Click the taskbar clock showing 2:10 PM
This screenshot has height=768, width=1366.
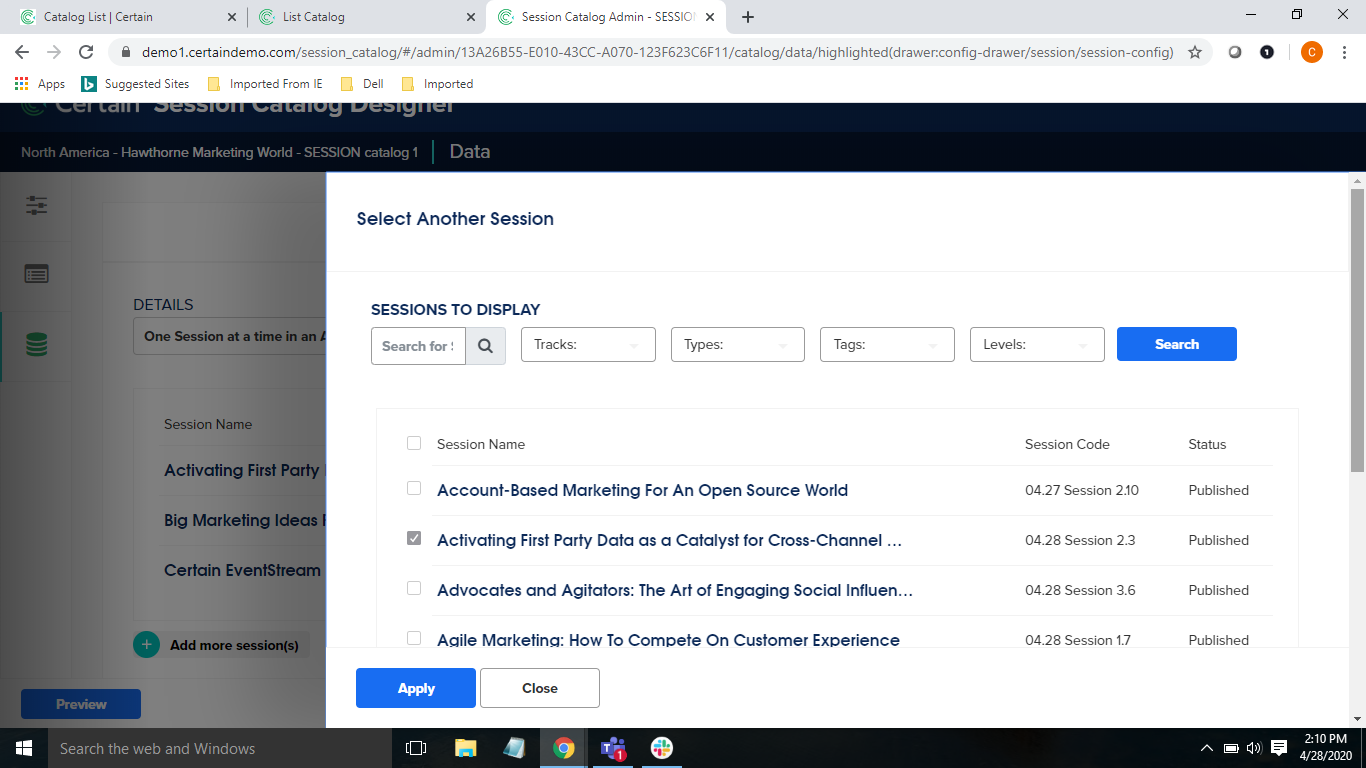coord(1326,748)
